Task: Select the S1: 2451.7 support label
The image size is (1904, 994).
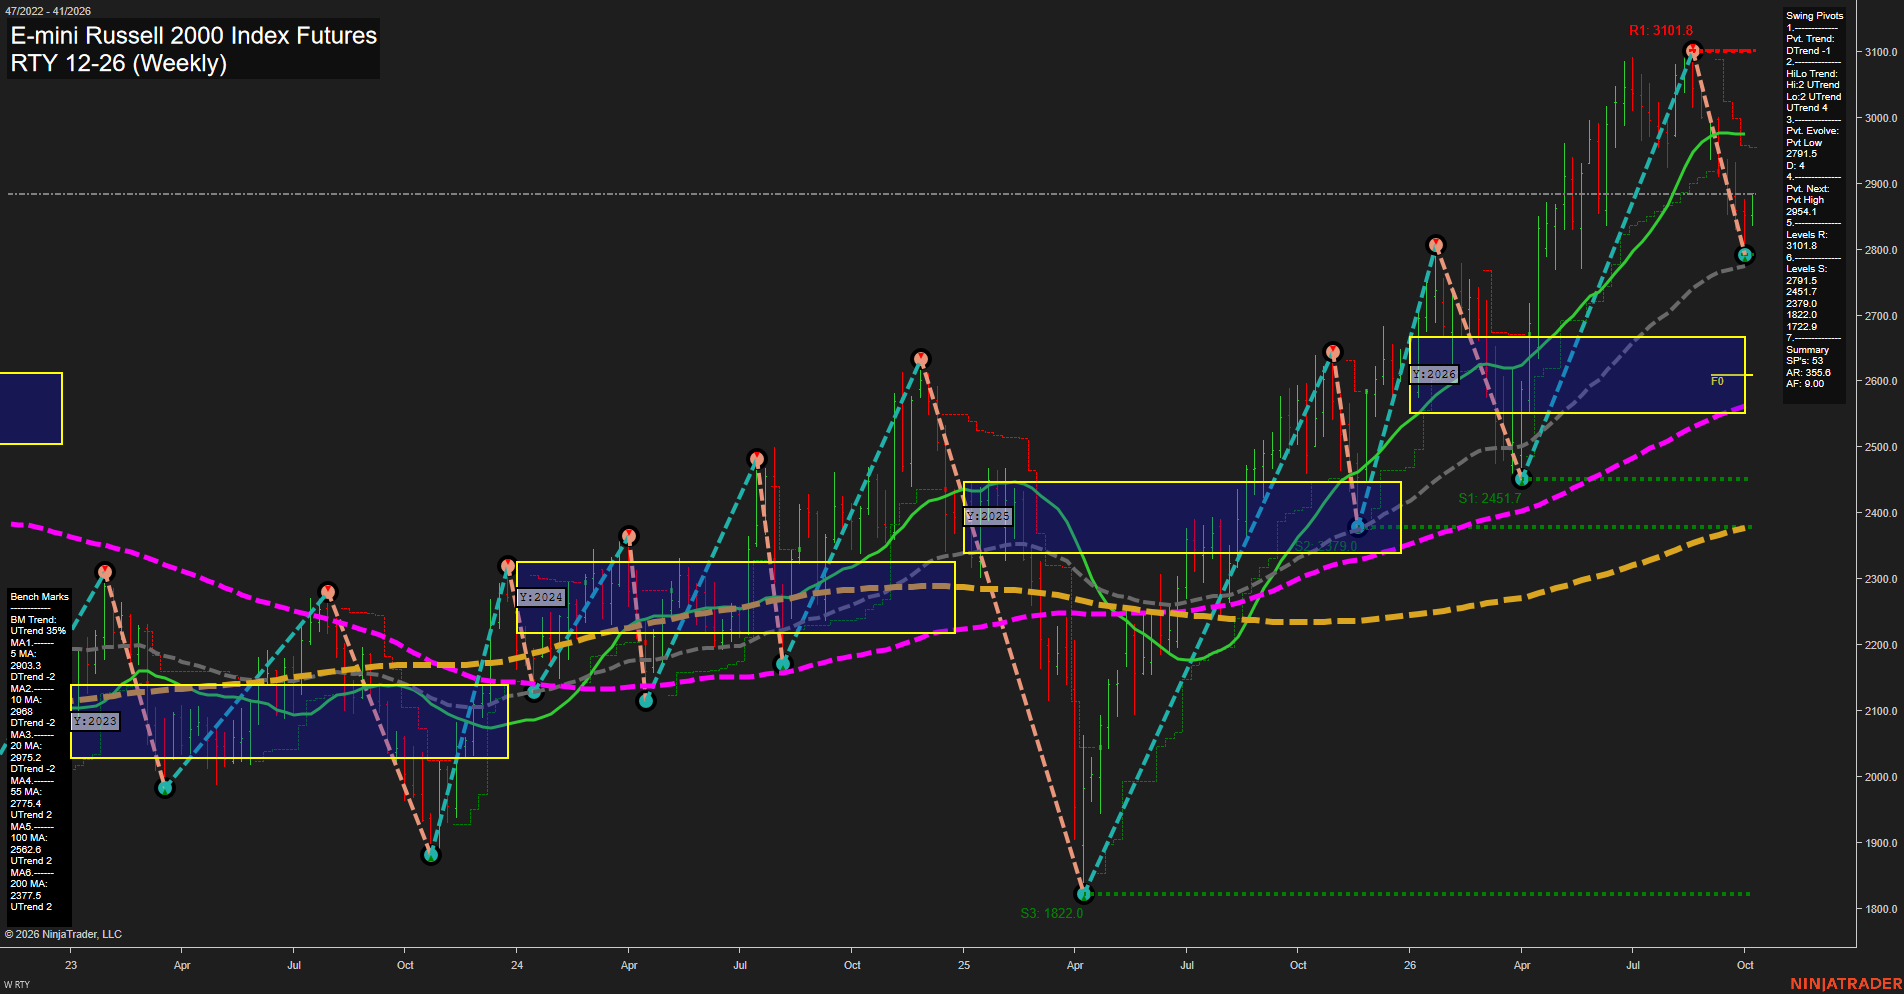Action: (1489, 498)
